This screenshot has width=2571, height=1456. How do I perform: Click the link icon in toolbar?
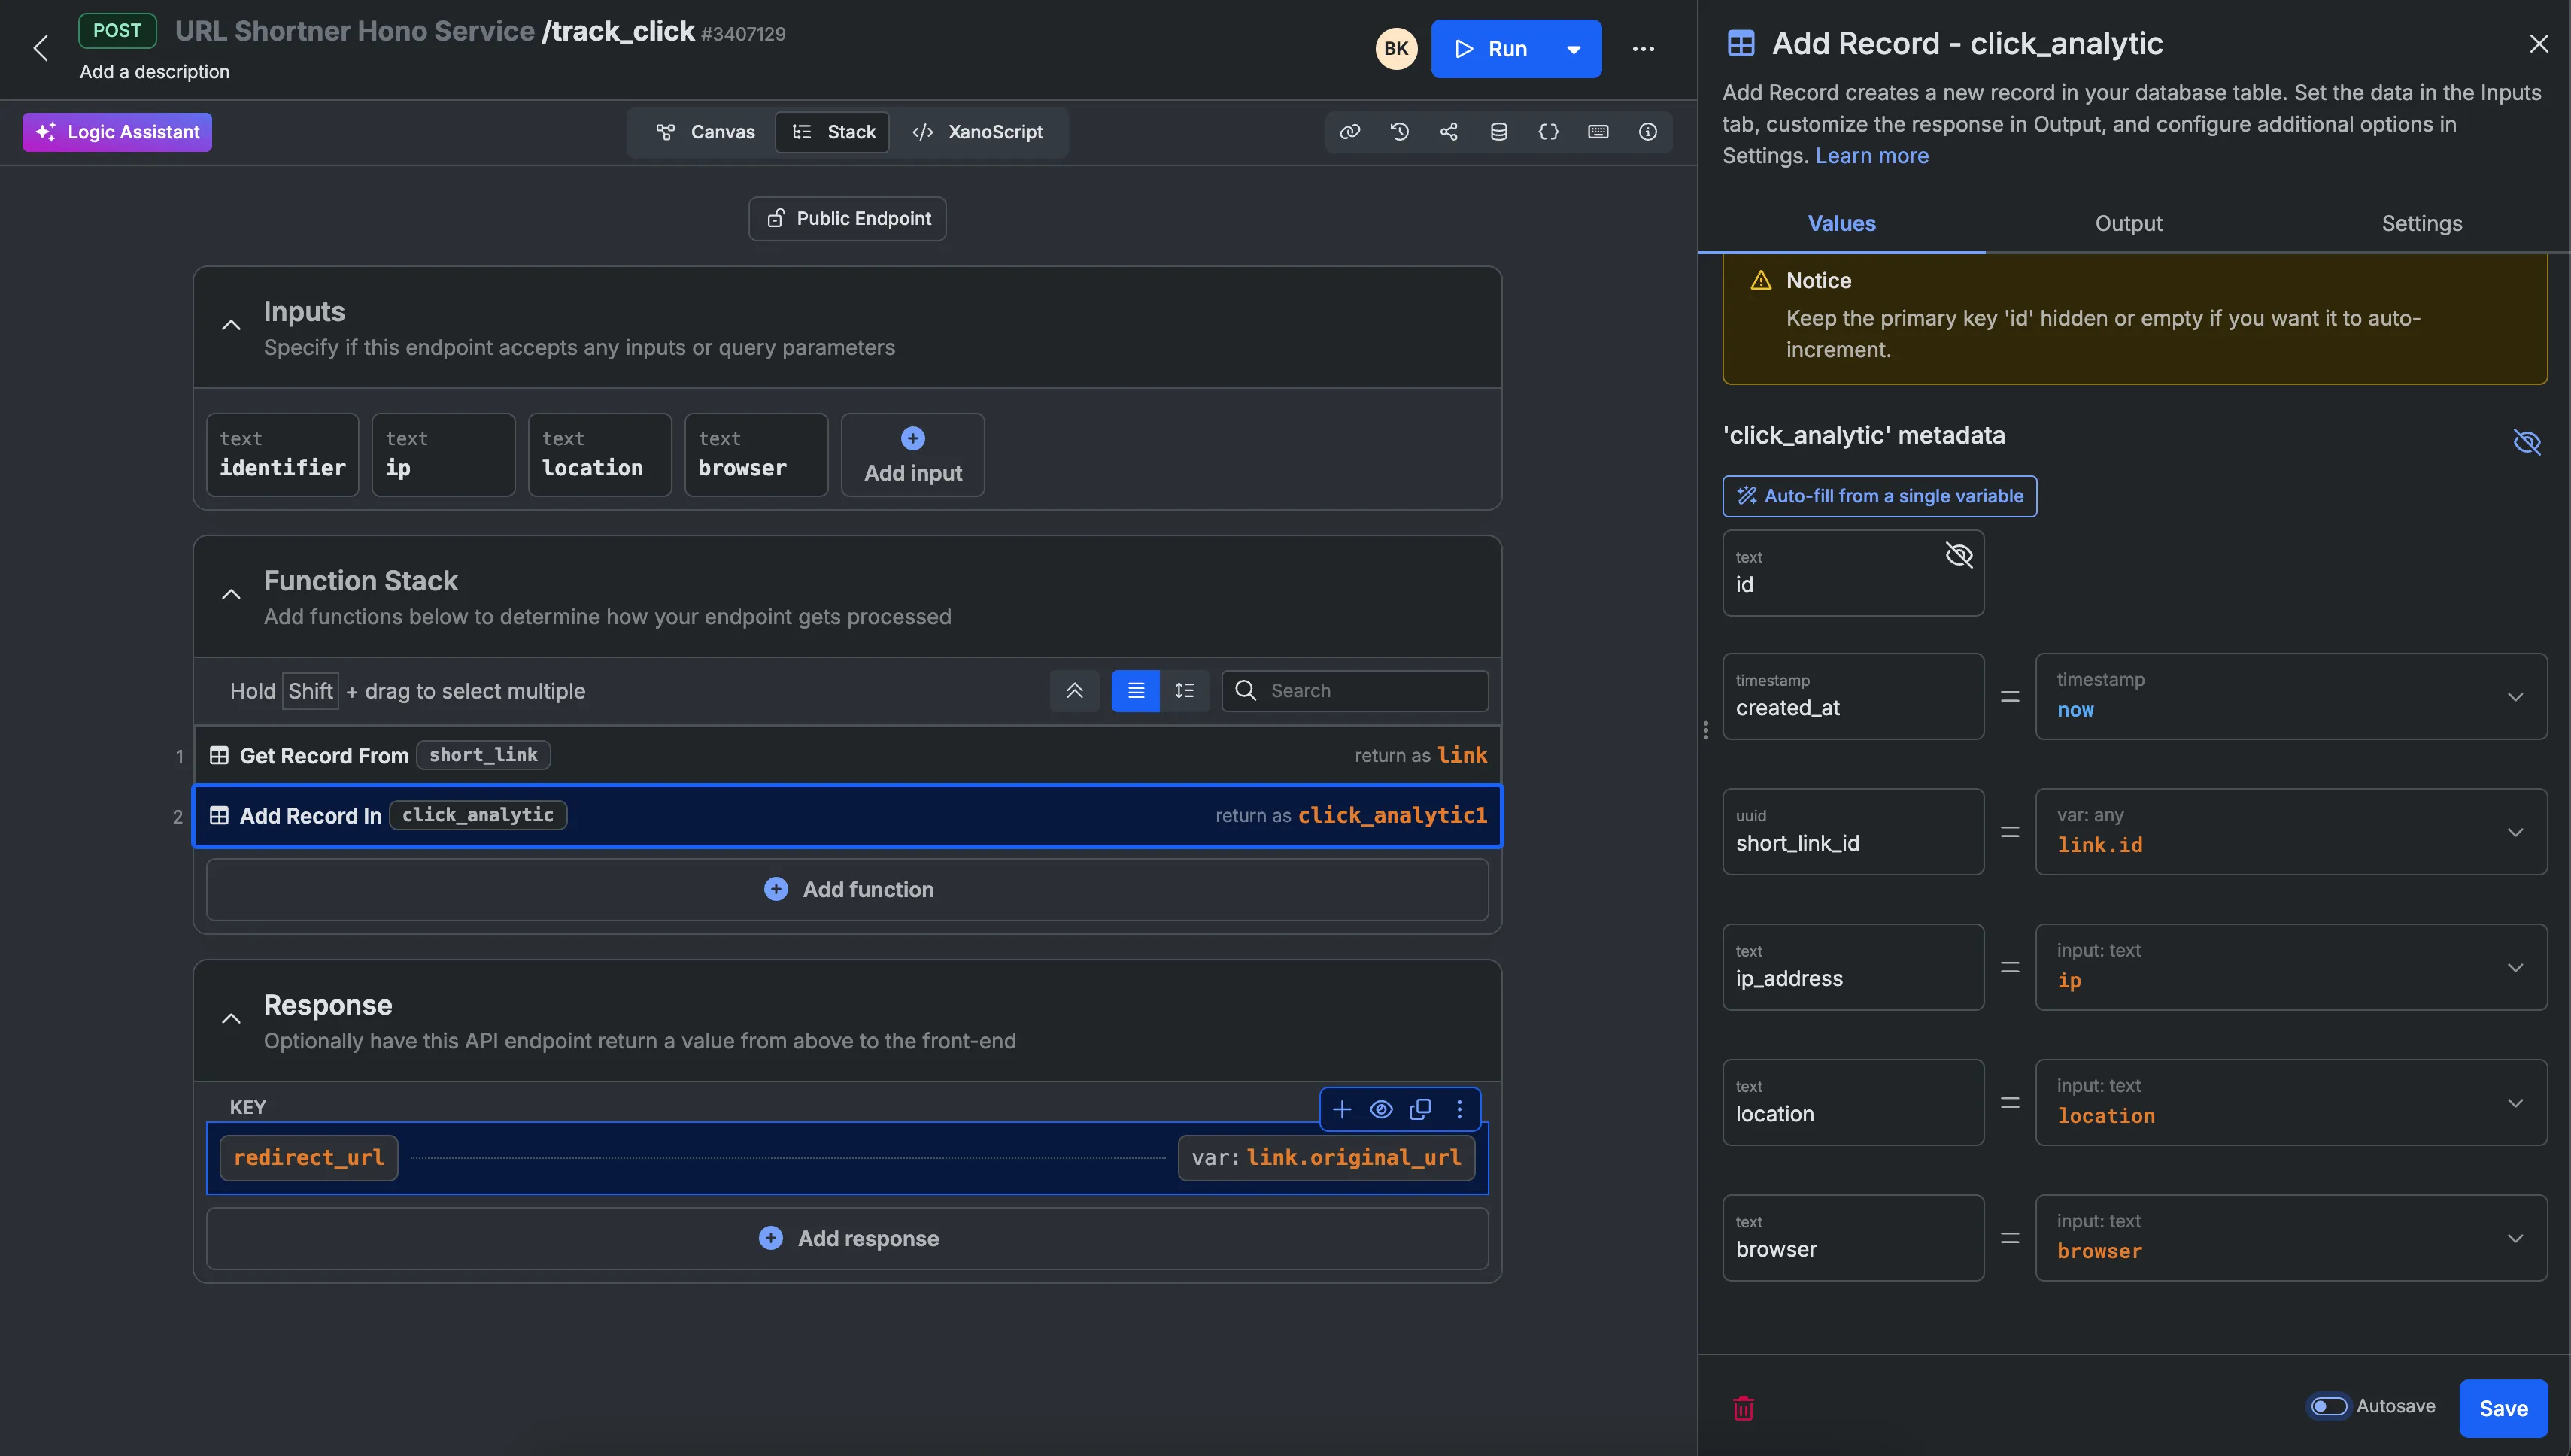coord(1350,132)
